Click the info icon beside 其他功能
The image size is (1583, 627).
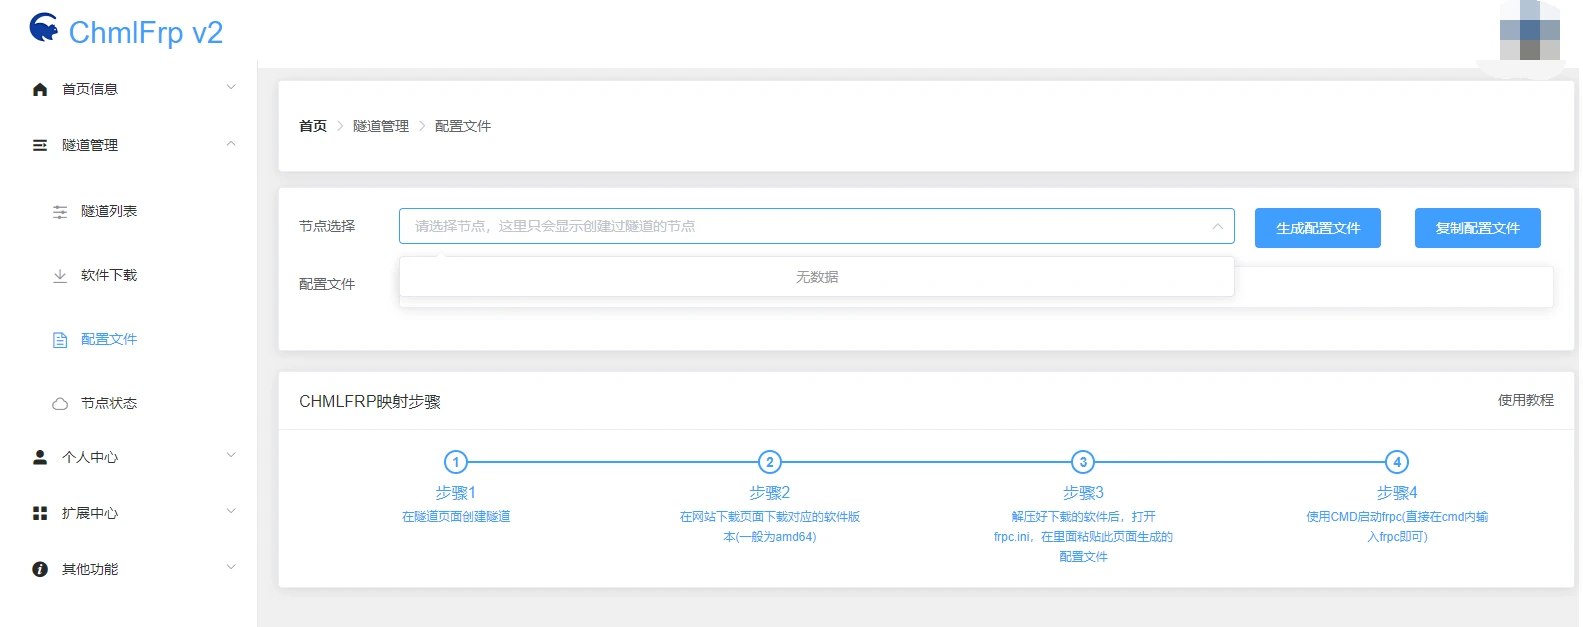40,569
